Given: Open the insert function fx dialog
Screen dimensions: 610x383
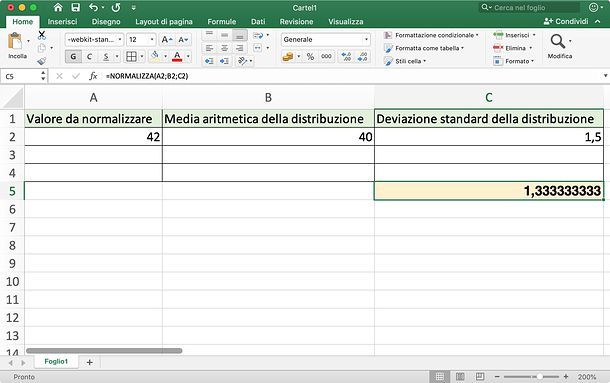Looking at the screenshot, I should (x=93, y=76).
